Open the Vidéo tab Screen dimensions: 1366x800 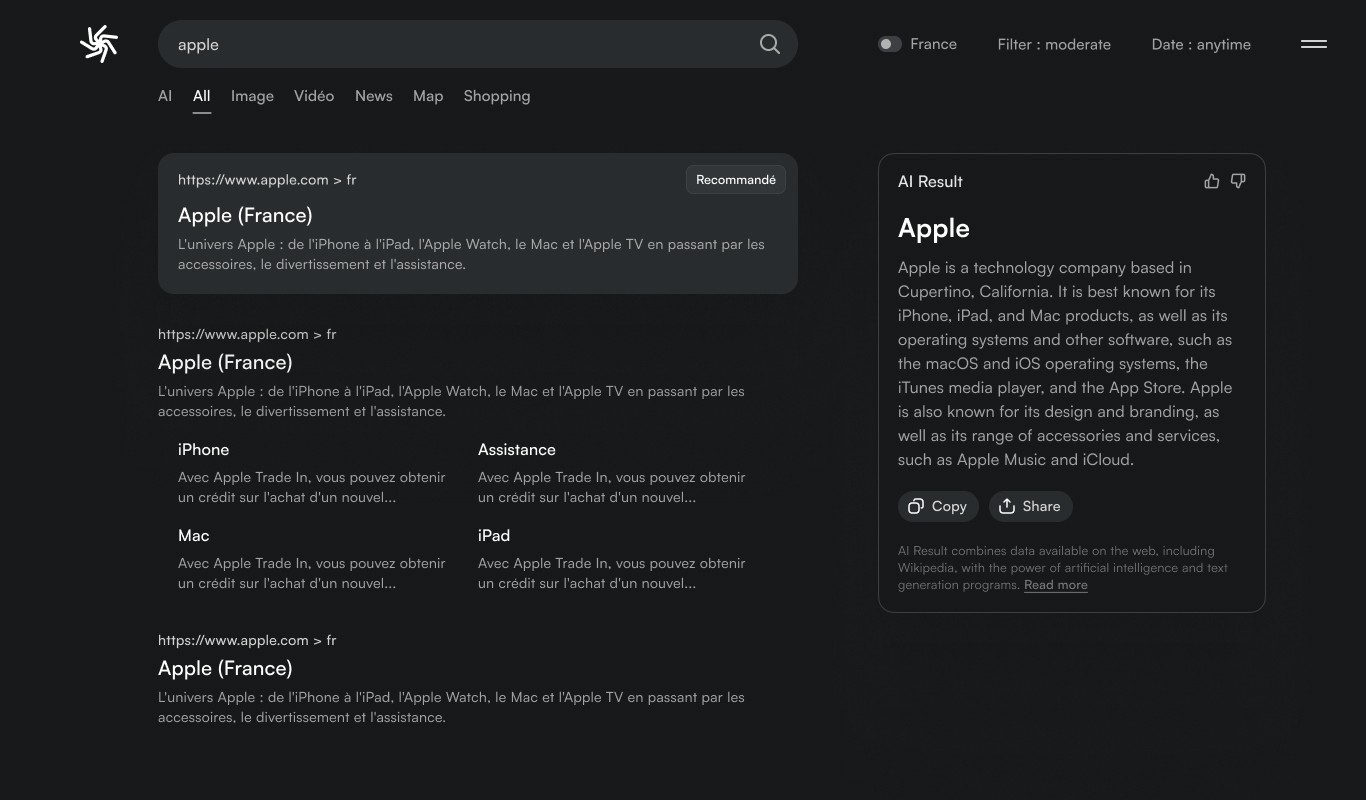314,96
